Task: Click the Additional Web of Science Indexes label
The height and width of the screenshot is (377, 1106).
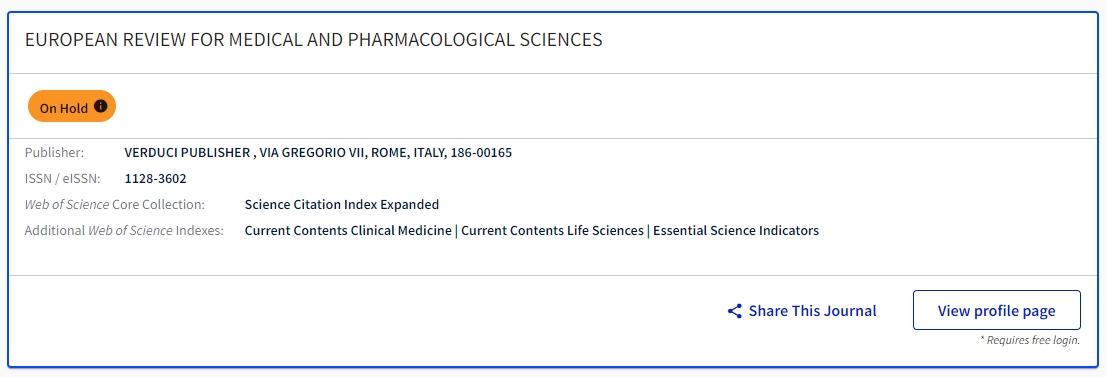Action: (124, 230)
